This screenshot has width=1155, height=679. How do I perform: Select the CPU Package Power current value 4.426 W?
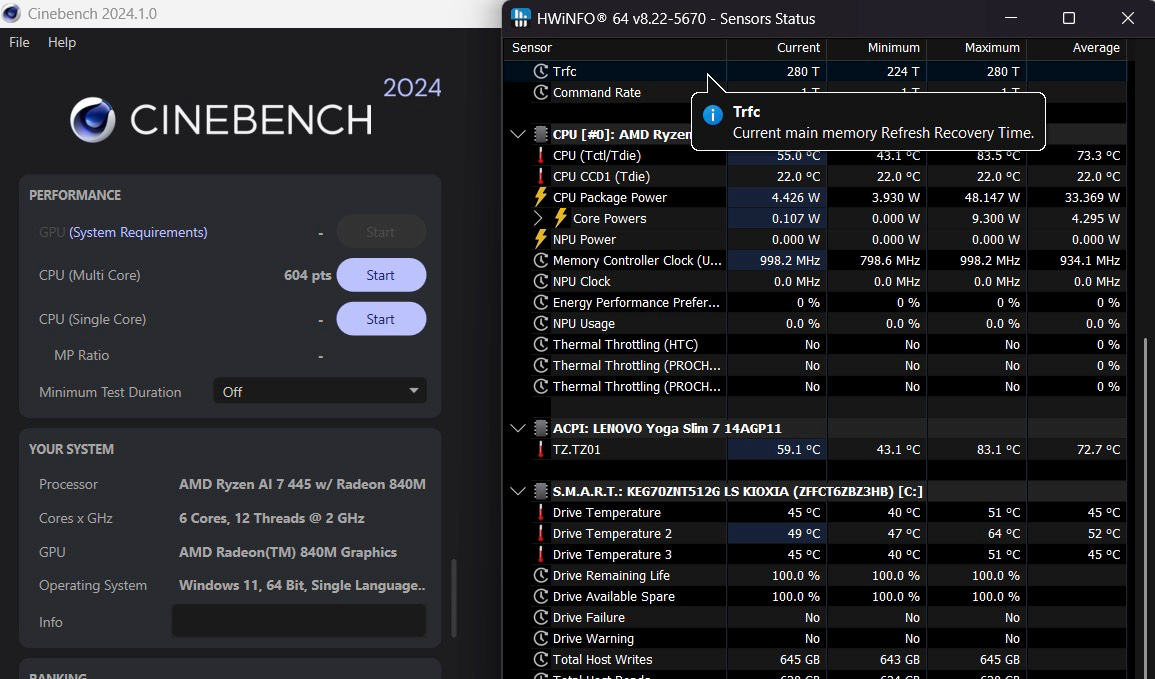click(x=796, y=197)
